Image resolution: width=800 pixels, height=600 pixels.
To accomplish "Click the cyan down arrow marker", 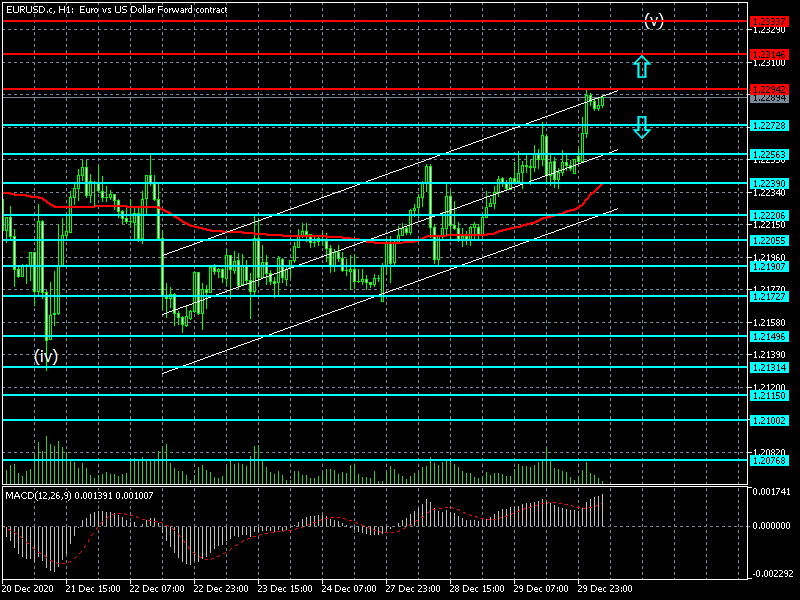I will (x=642, y=126).
